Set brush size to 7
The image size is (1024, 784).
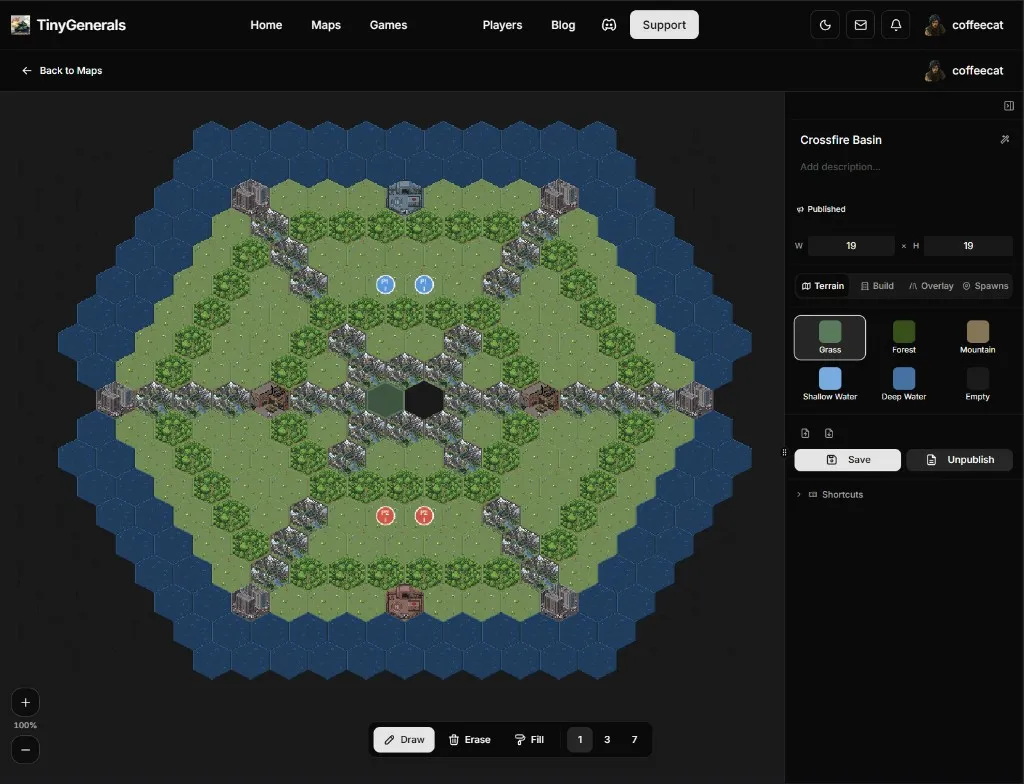tap(634, 739)
